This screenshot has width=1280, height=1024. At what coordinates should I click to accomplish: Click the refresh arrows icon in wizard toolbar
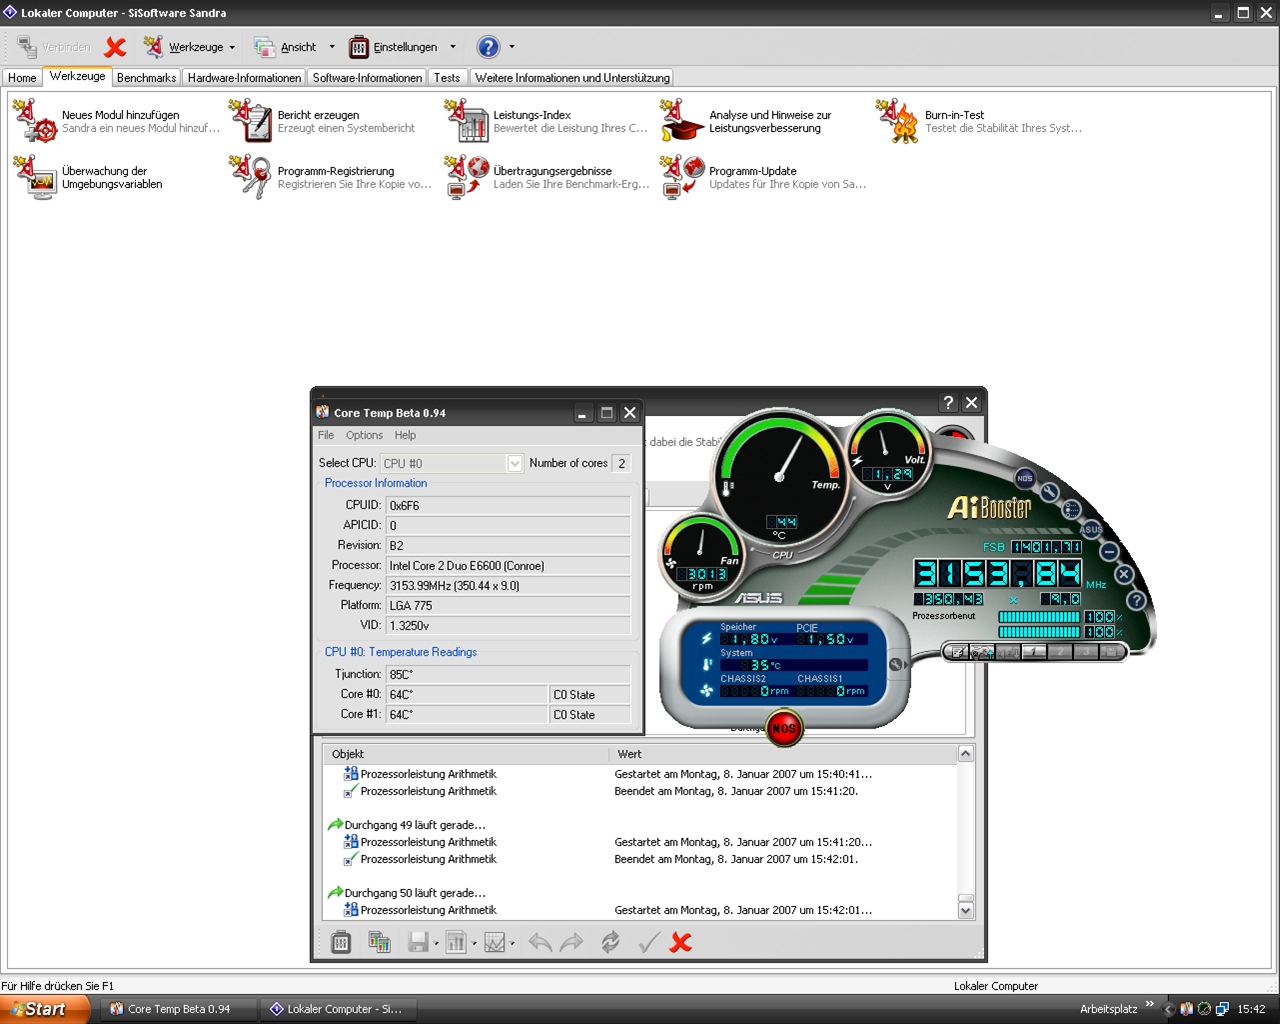coord(610,942)
